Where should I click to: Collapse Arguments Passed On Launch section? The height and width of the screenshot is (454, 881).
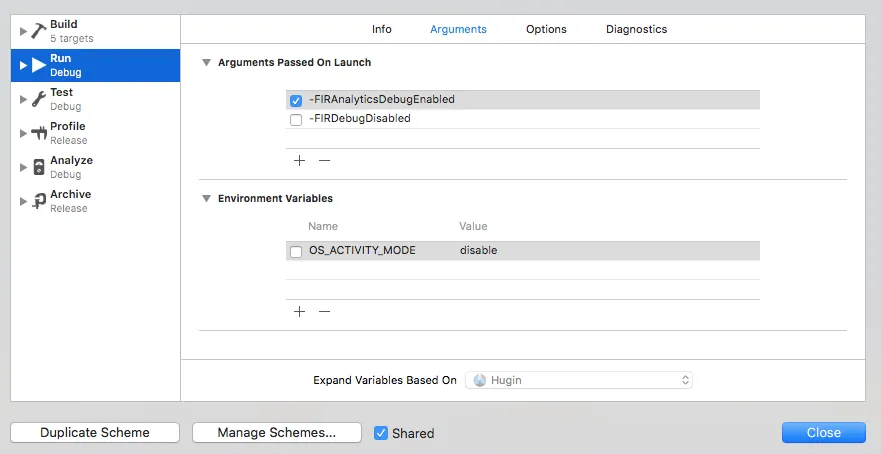(x=206, y=62)
